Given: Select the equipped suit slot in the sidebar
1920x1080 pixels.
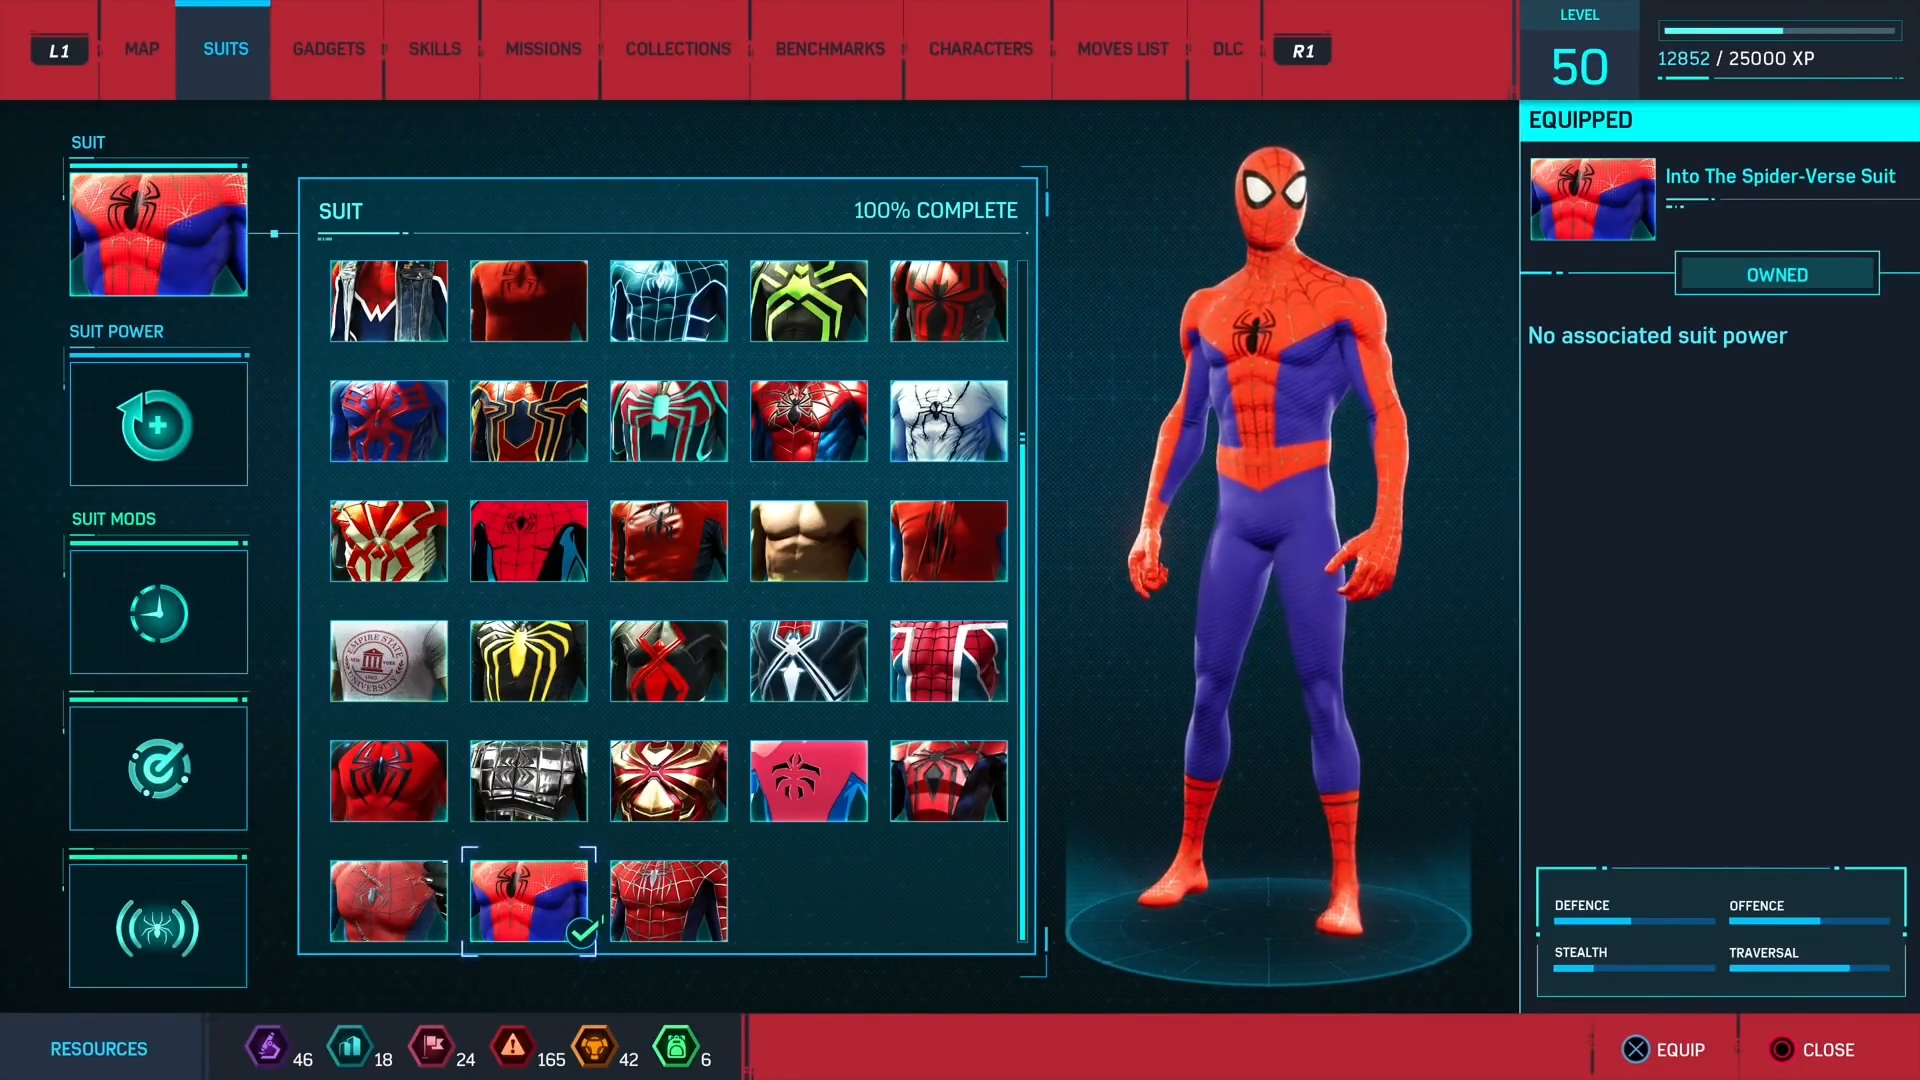Looking at the screenshot, I should (x=158, y=234).
